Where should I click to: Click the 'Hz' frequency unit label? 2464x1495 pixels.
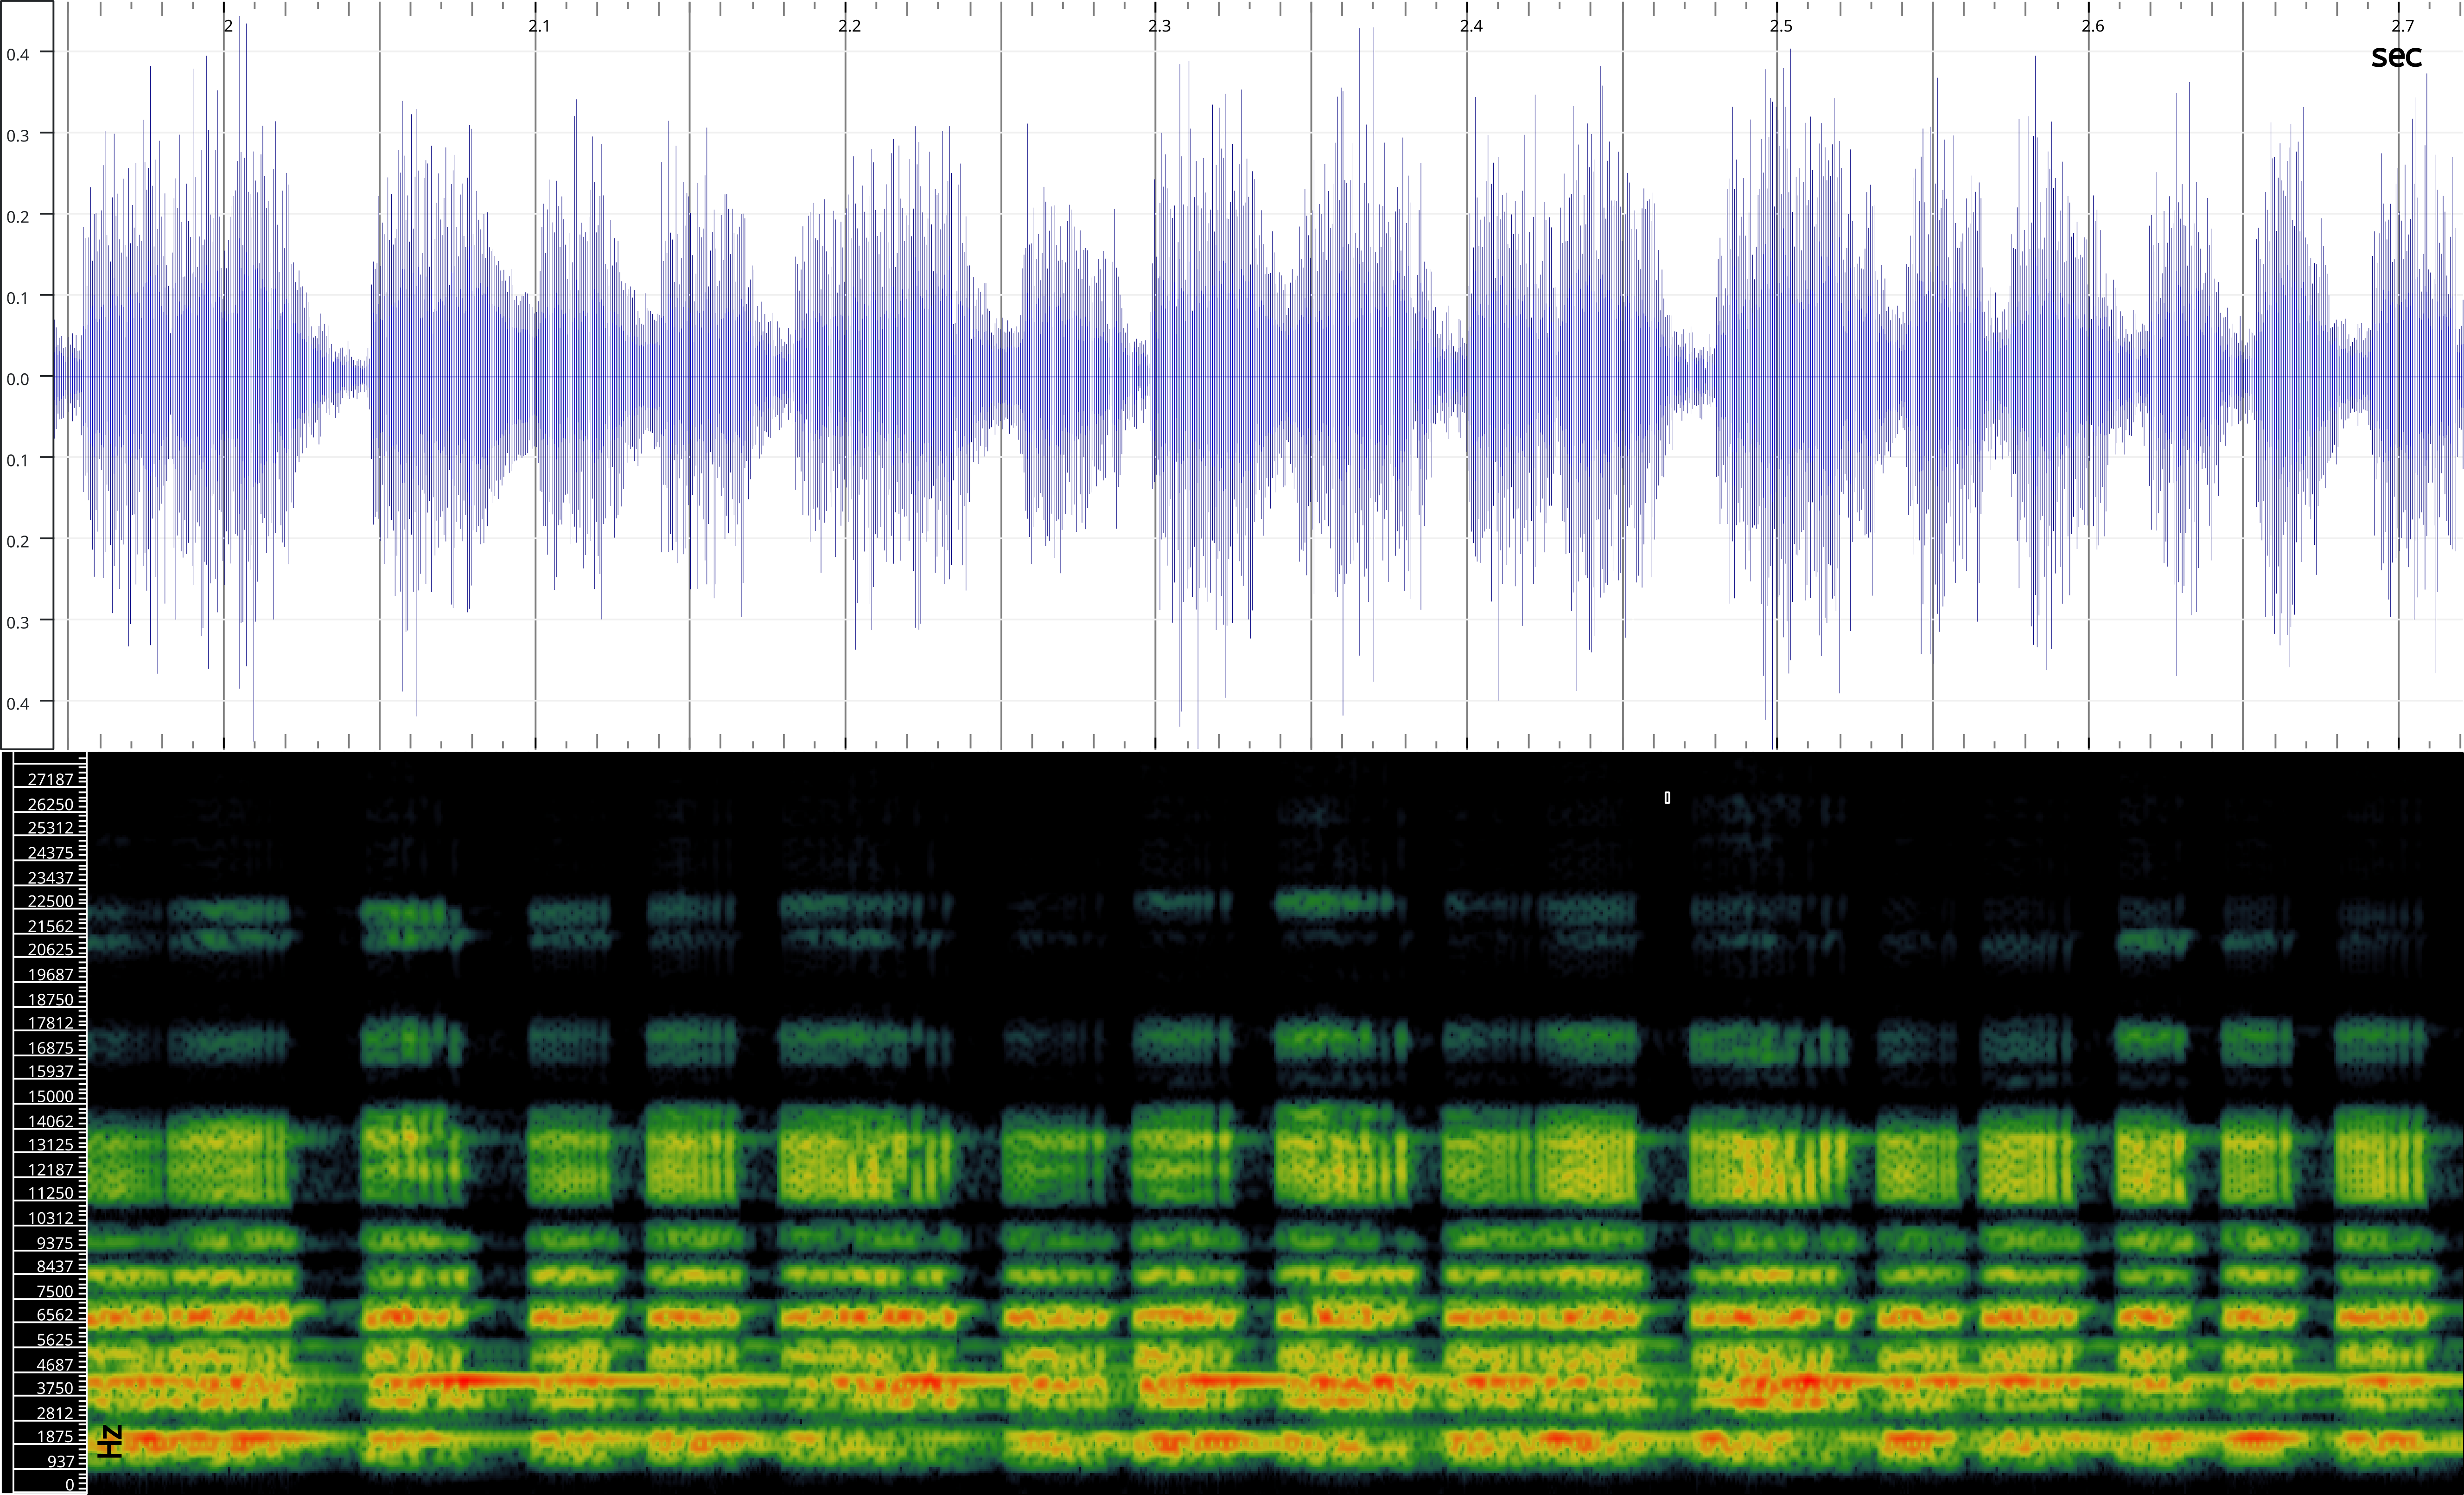(x=110, y=1441)
